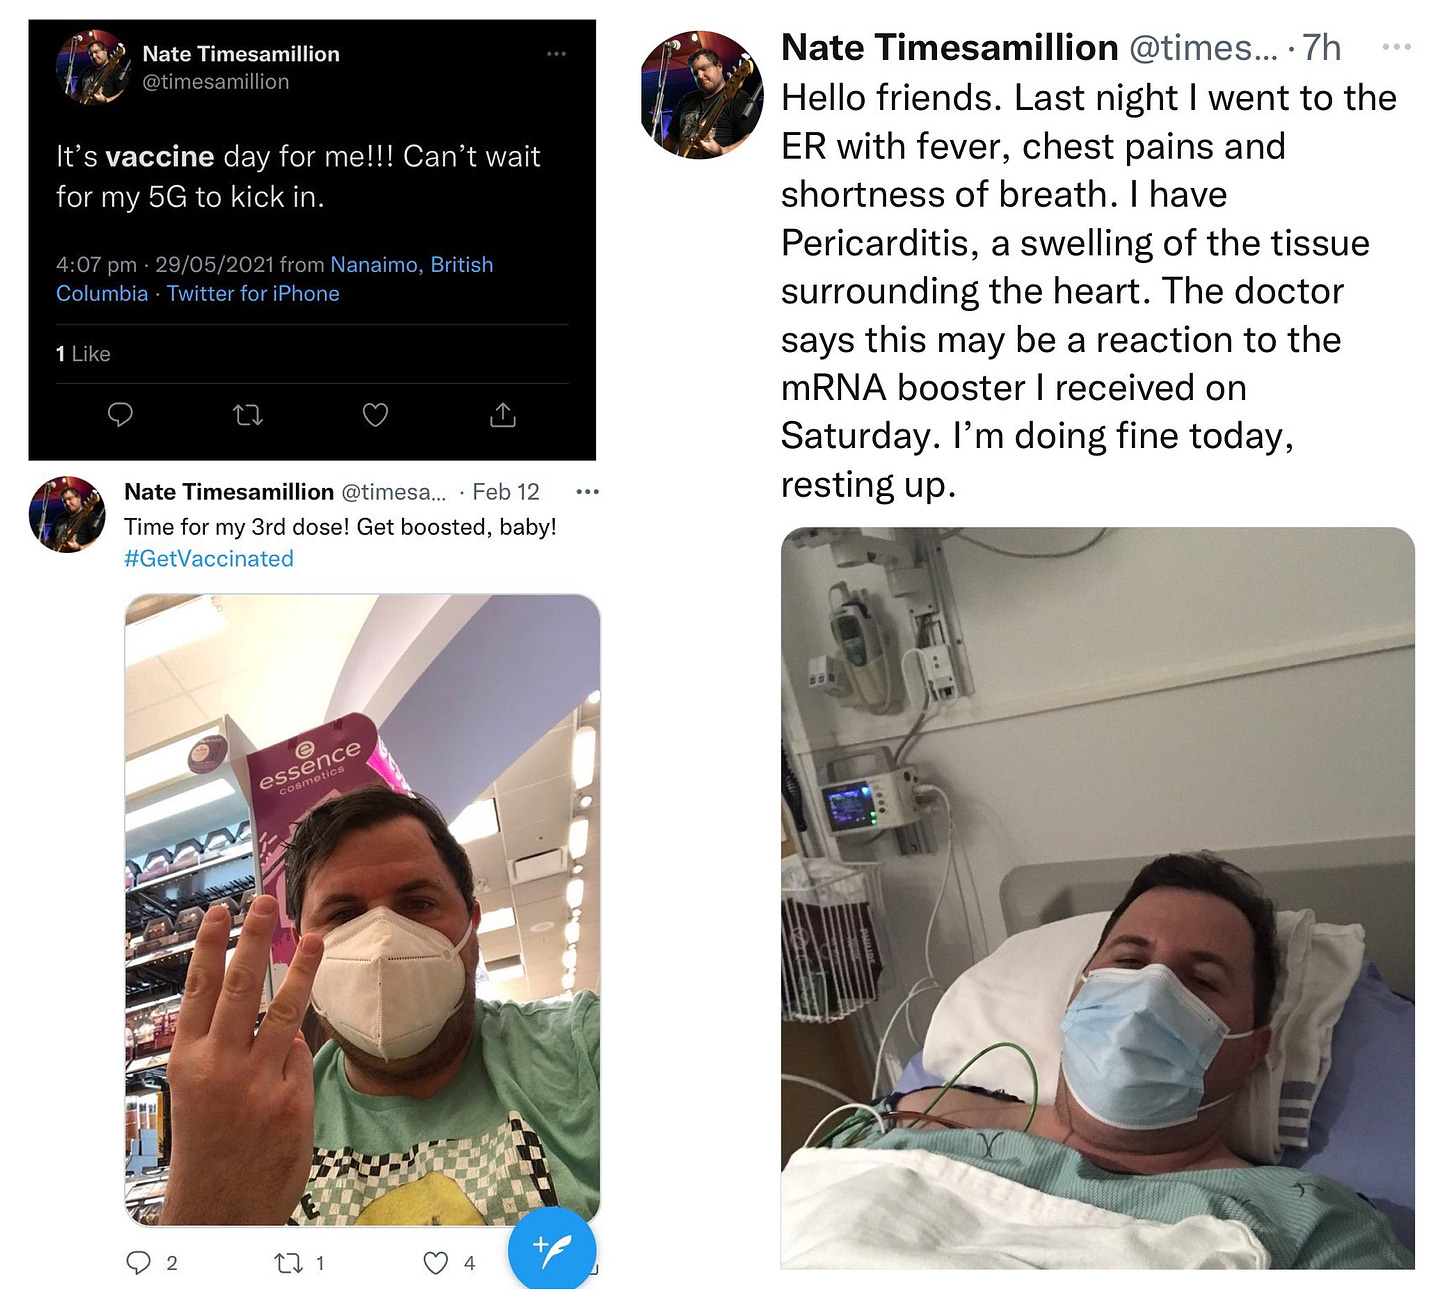Open more options on the Feb 12 tweet
This screenshot has height=1301, width=1456.
(588, 492)
